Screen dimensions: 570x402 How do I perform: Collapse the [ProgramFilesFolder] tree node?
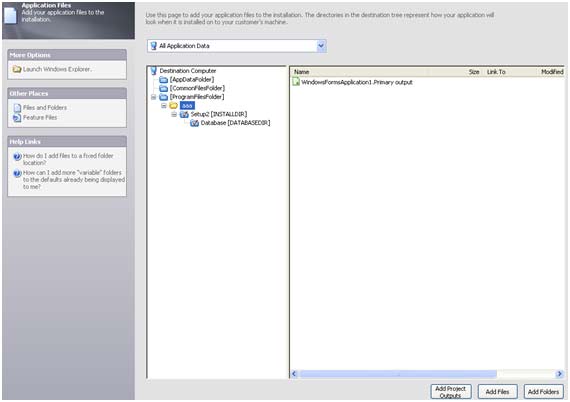tap(153, 97)
